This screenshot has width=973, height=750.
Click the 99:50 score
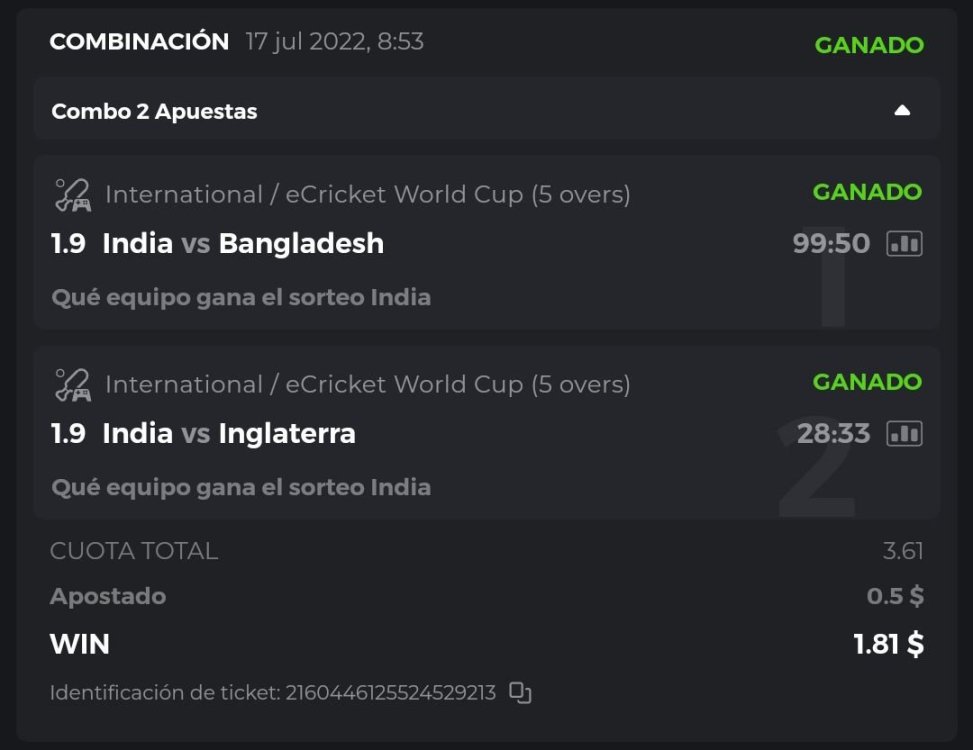pyautogui.click(x=831, y=244)
